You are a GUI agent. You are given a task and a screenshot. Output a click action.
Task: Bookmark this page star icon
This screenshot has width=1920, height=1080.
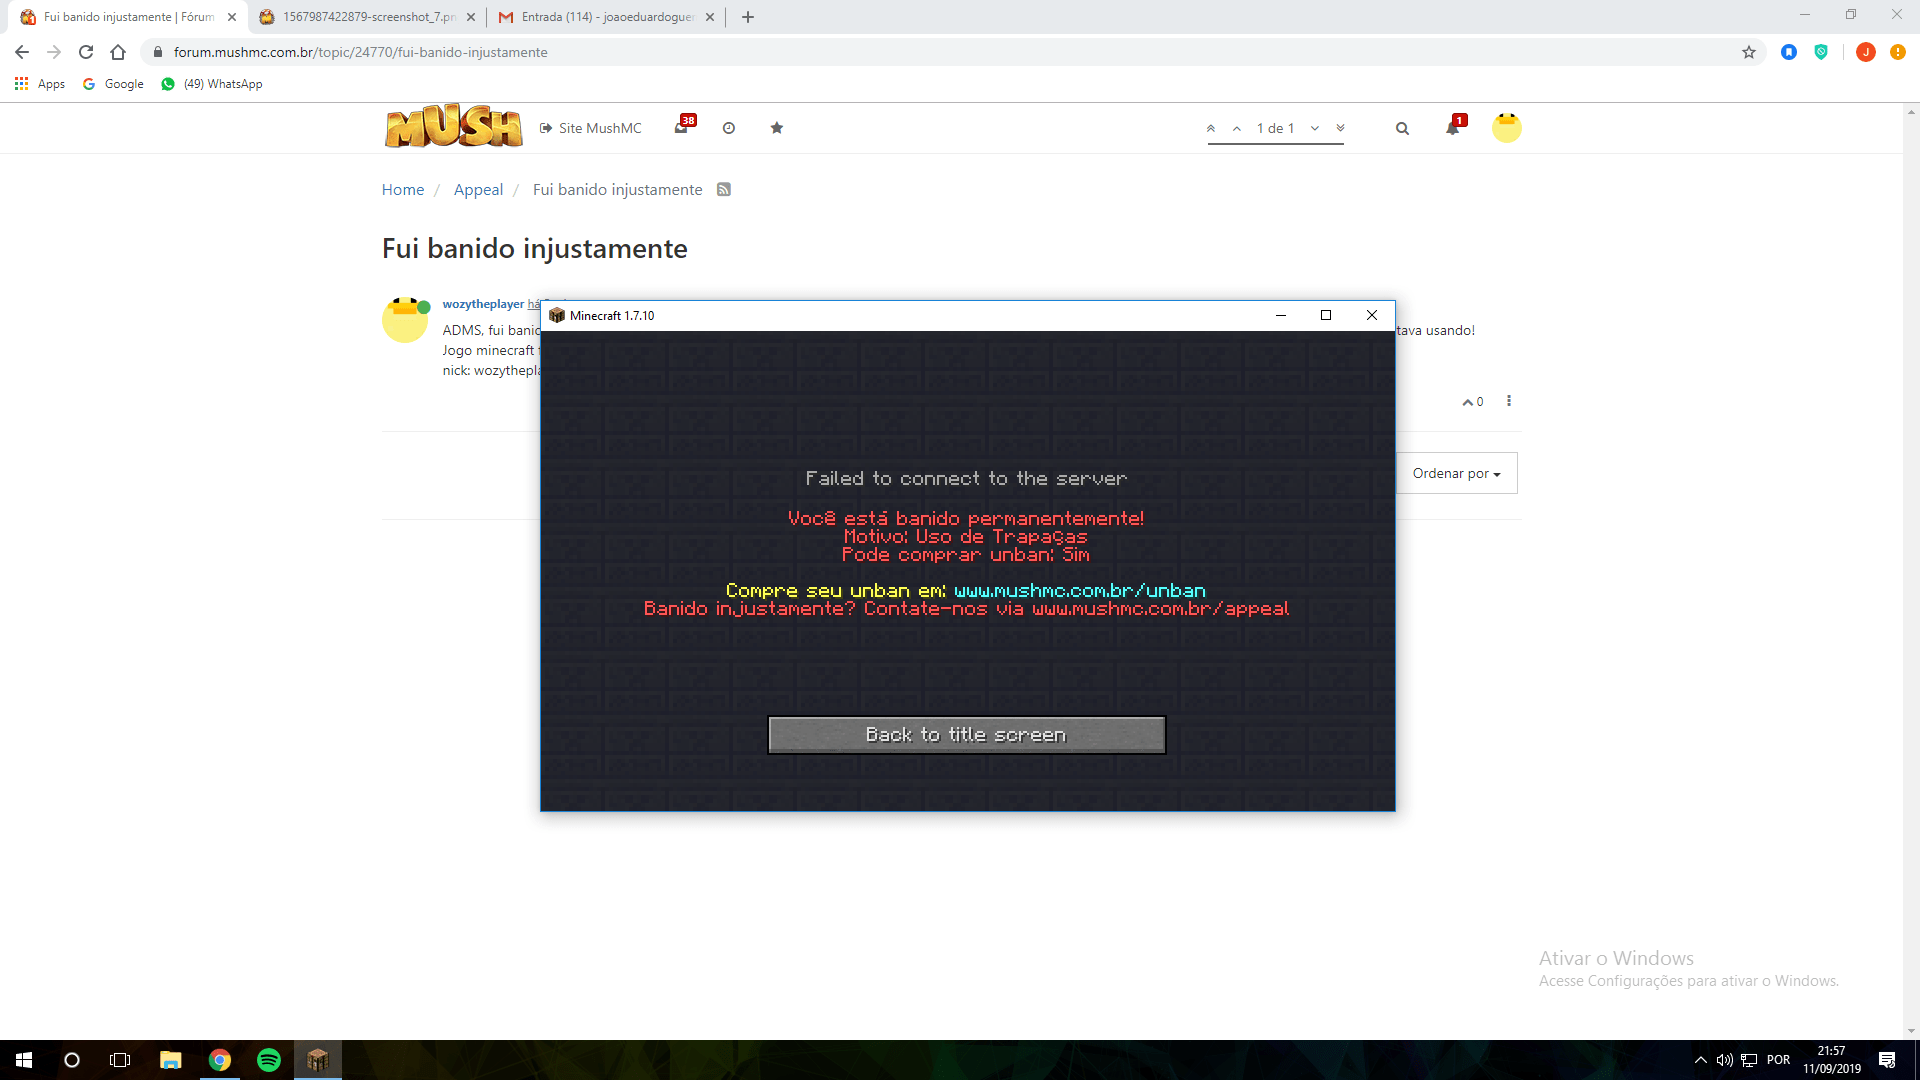(x=1749, y=52)
